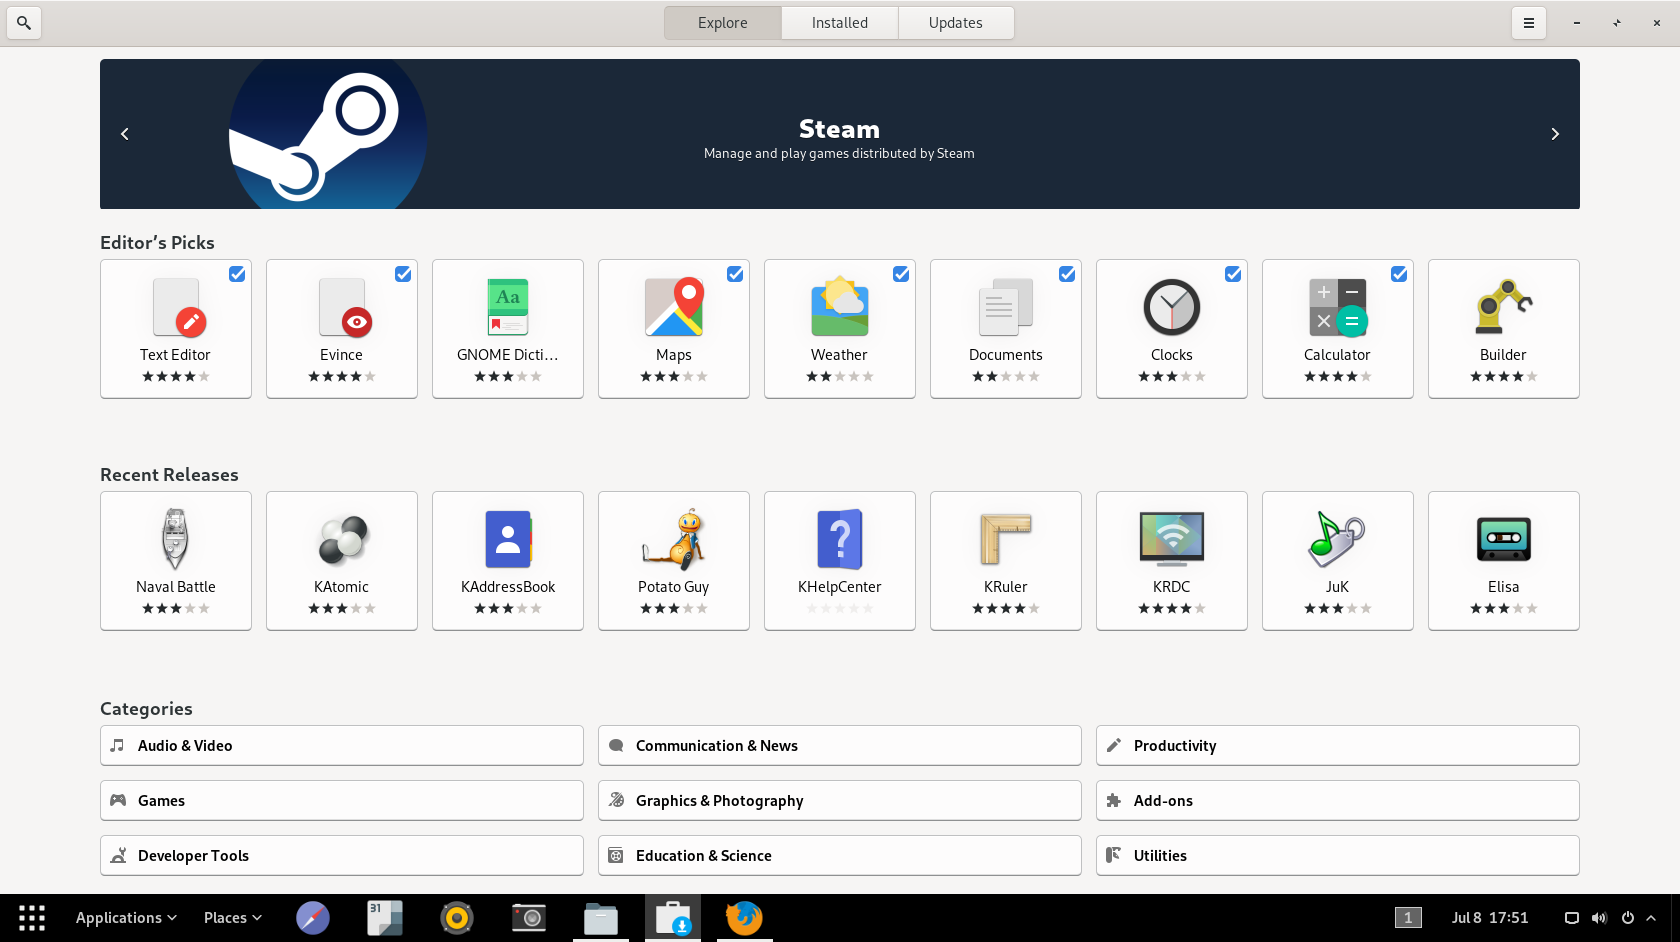Expand the Places menu in taskbar
1680x942 pixels.
pos(233,918)
